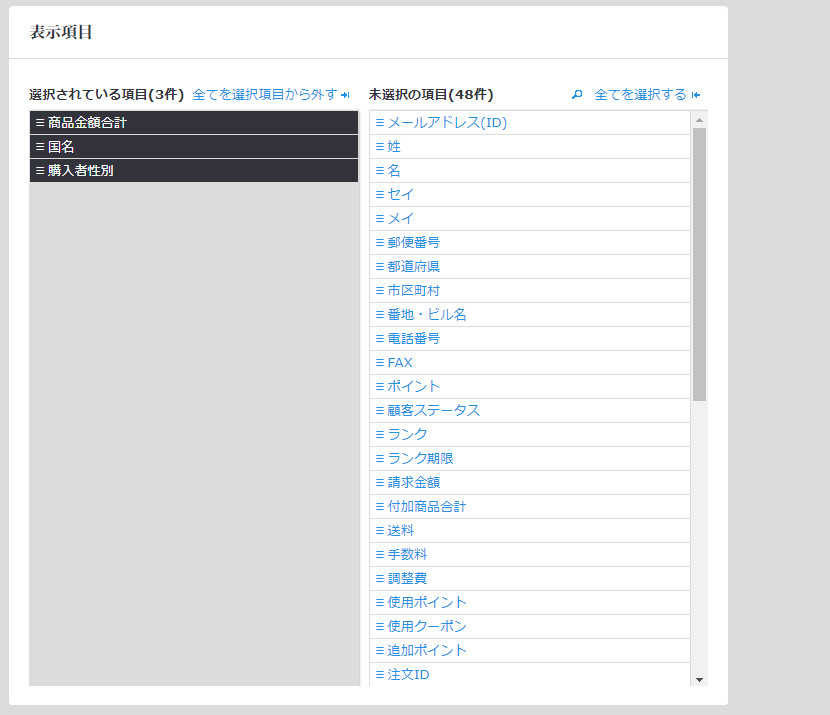Click 全てを選択項目から外す link
Viewport: 830px width, 715px height.
(x=270, y=95)
